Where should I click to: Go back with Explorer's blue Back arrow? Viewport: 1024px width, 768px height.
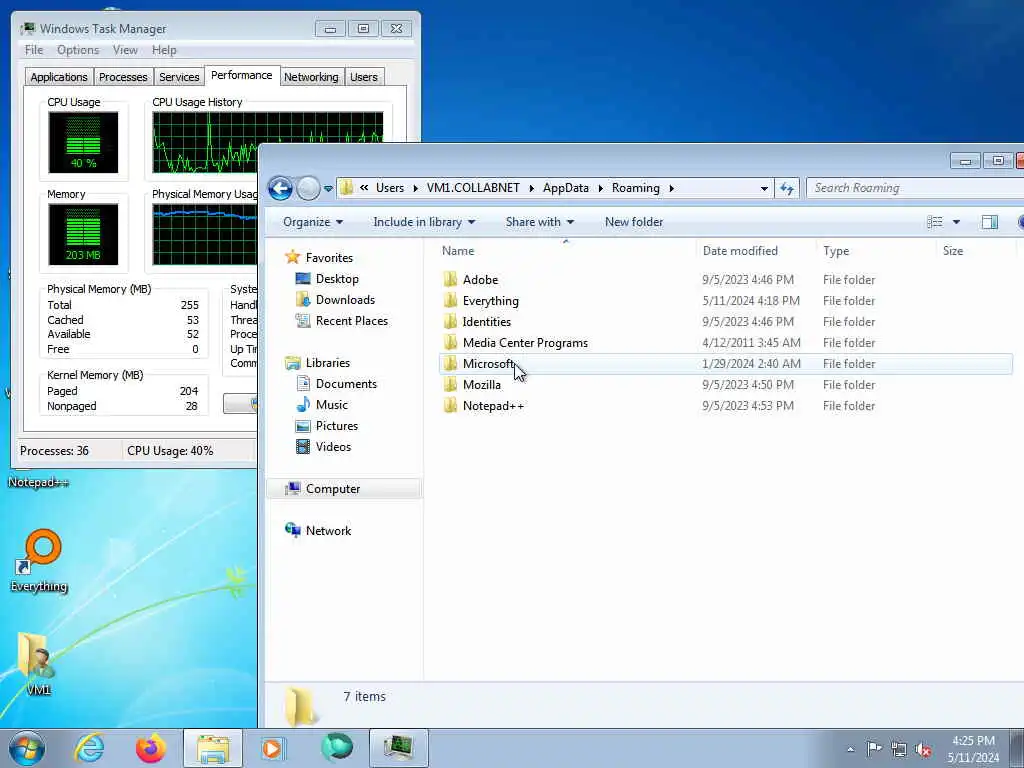coord(280,188)
